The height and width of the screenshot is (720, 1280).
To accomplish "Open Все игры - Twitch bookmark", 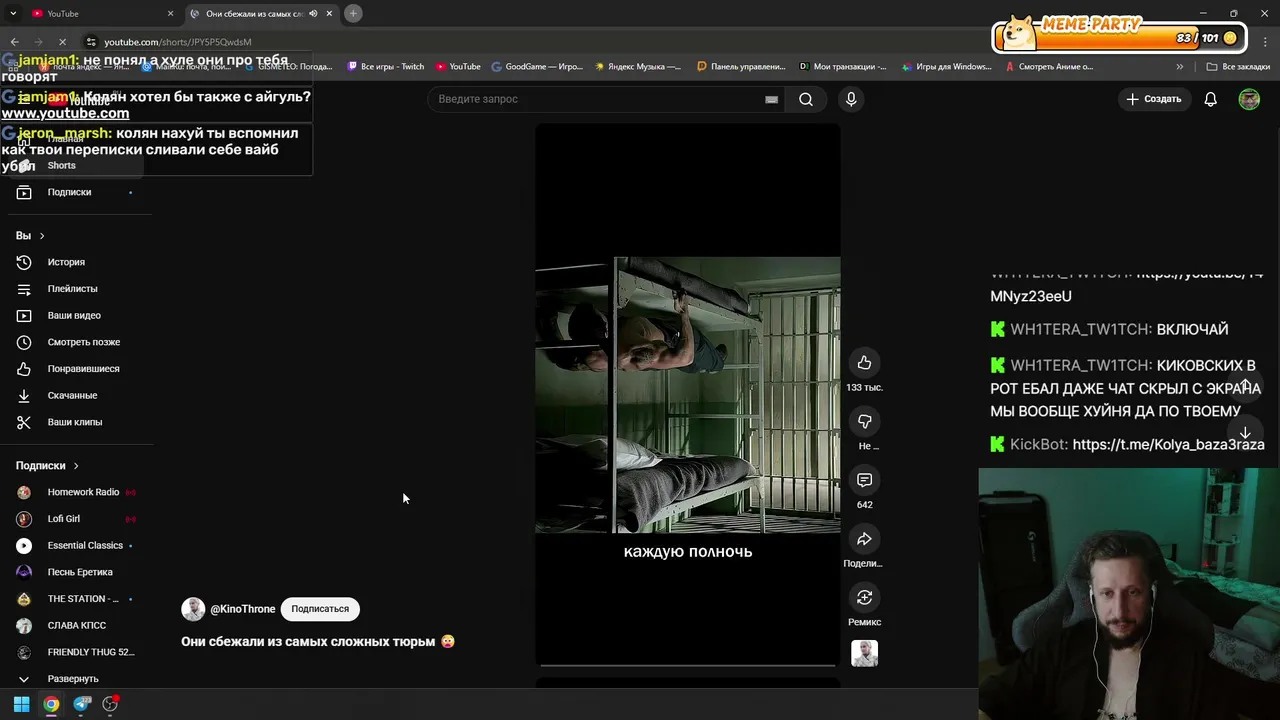I will click(x=385, y=67).
